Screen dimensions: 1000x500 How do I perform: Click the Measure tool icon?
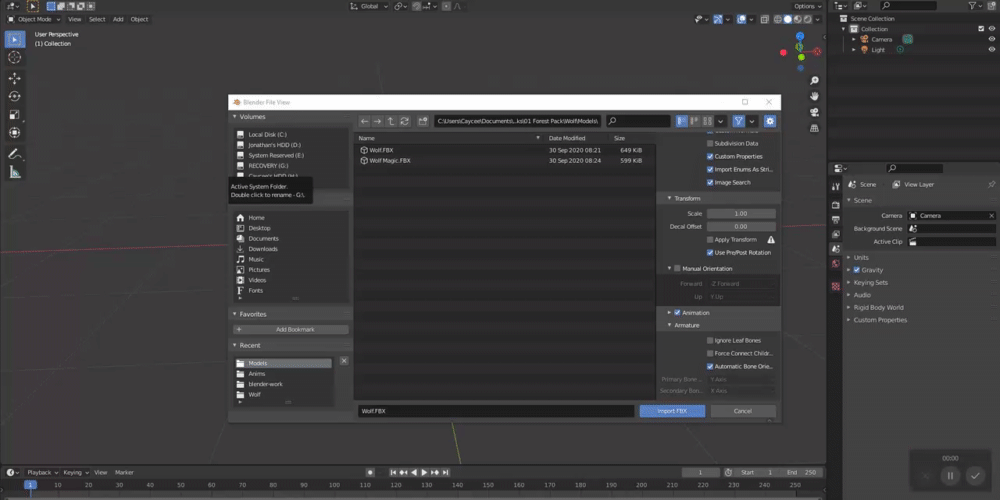coord(15,172)
